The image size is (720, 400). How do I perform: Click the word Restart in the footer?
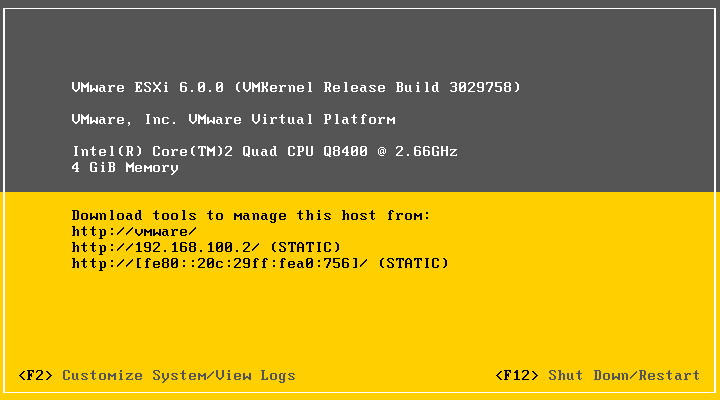click(x=669, y=375)
